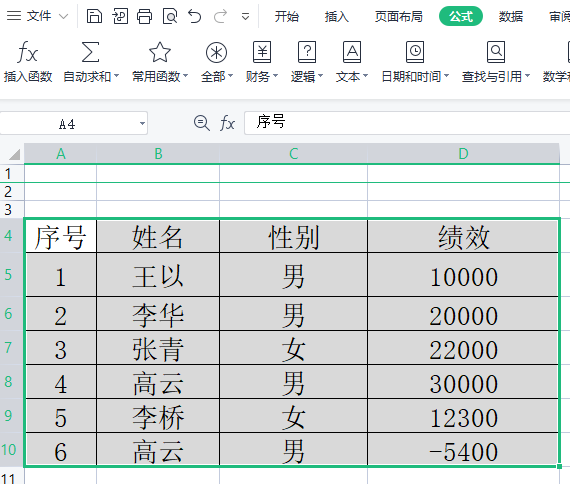
Task: Click the cell containing 李桥
Action: coord(158,416)
